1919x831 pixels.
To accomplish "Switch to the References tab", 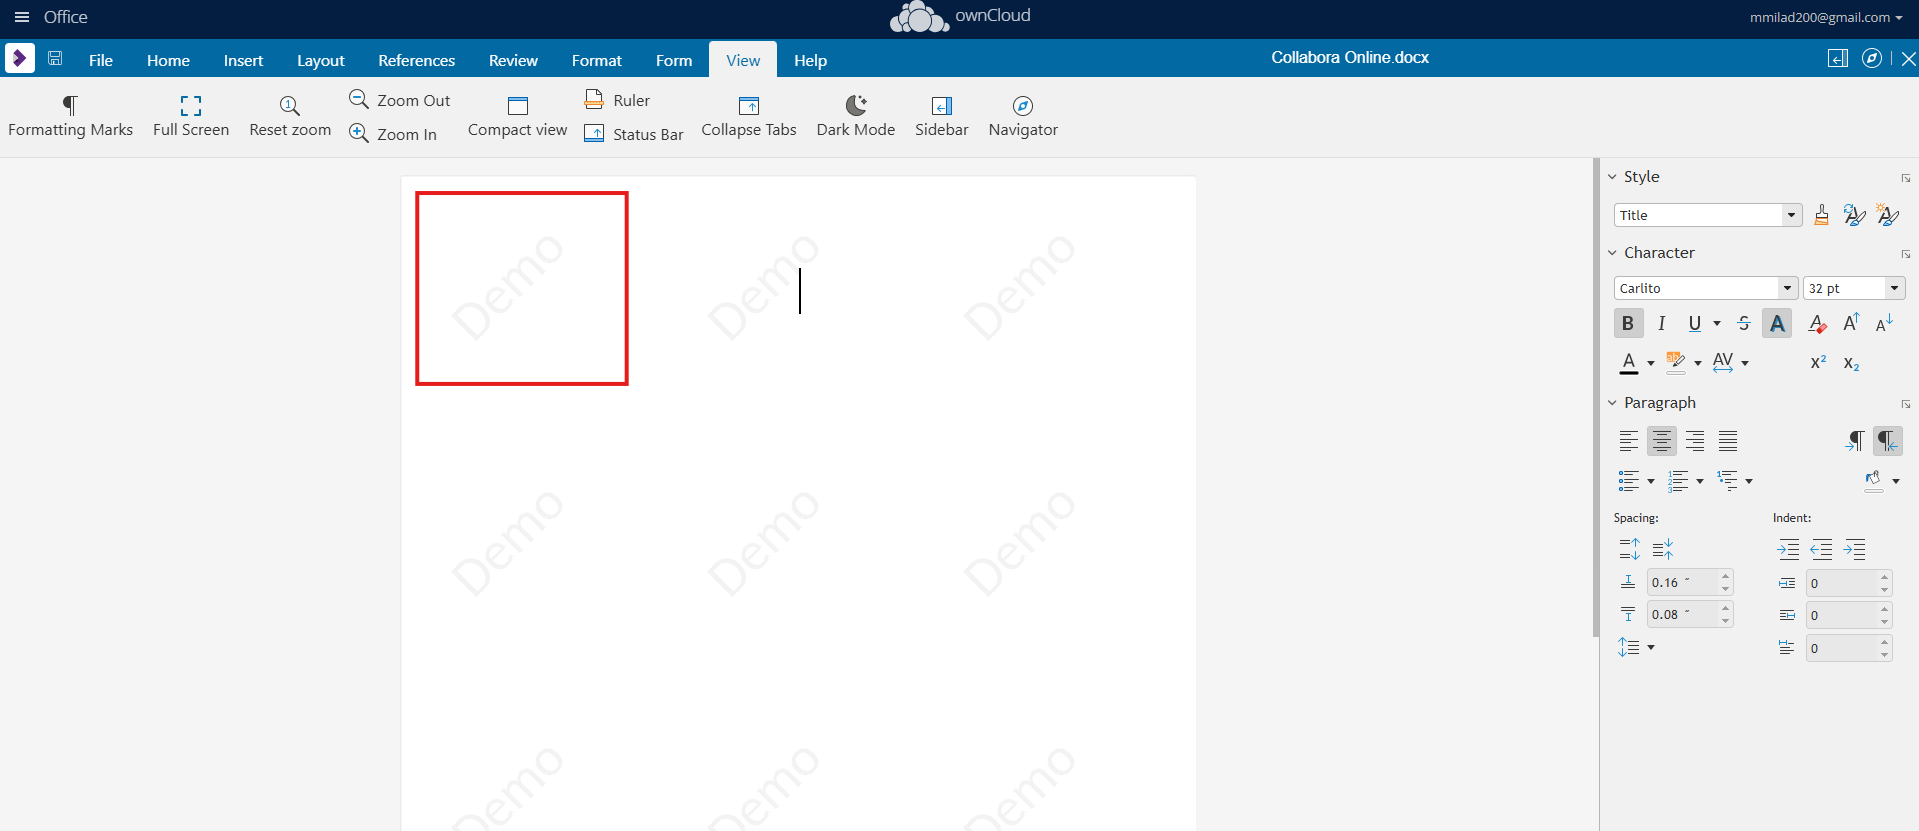I will [416, 60].
